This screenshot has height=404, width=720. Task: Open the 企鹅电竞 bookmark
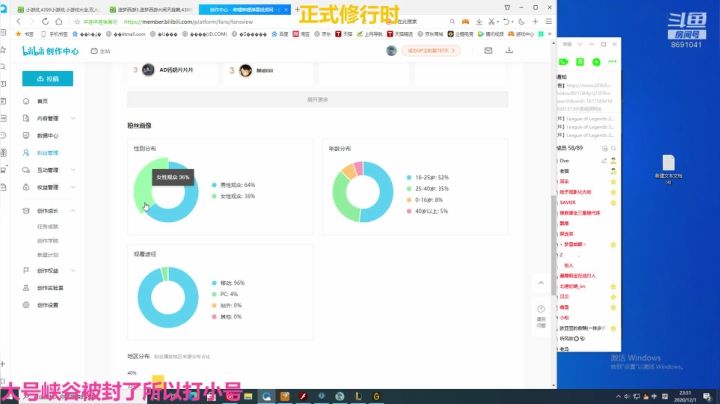(x=461, y=34)
